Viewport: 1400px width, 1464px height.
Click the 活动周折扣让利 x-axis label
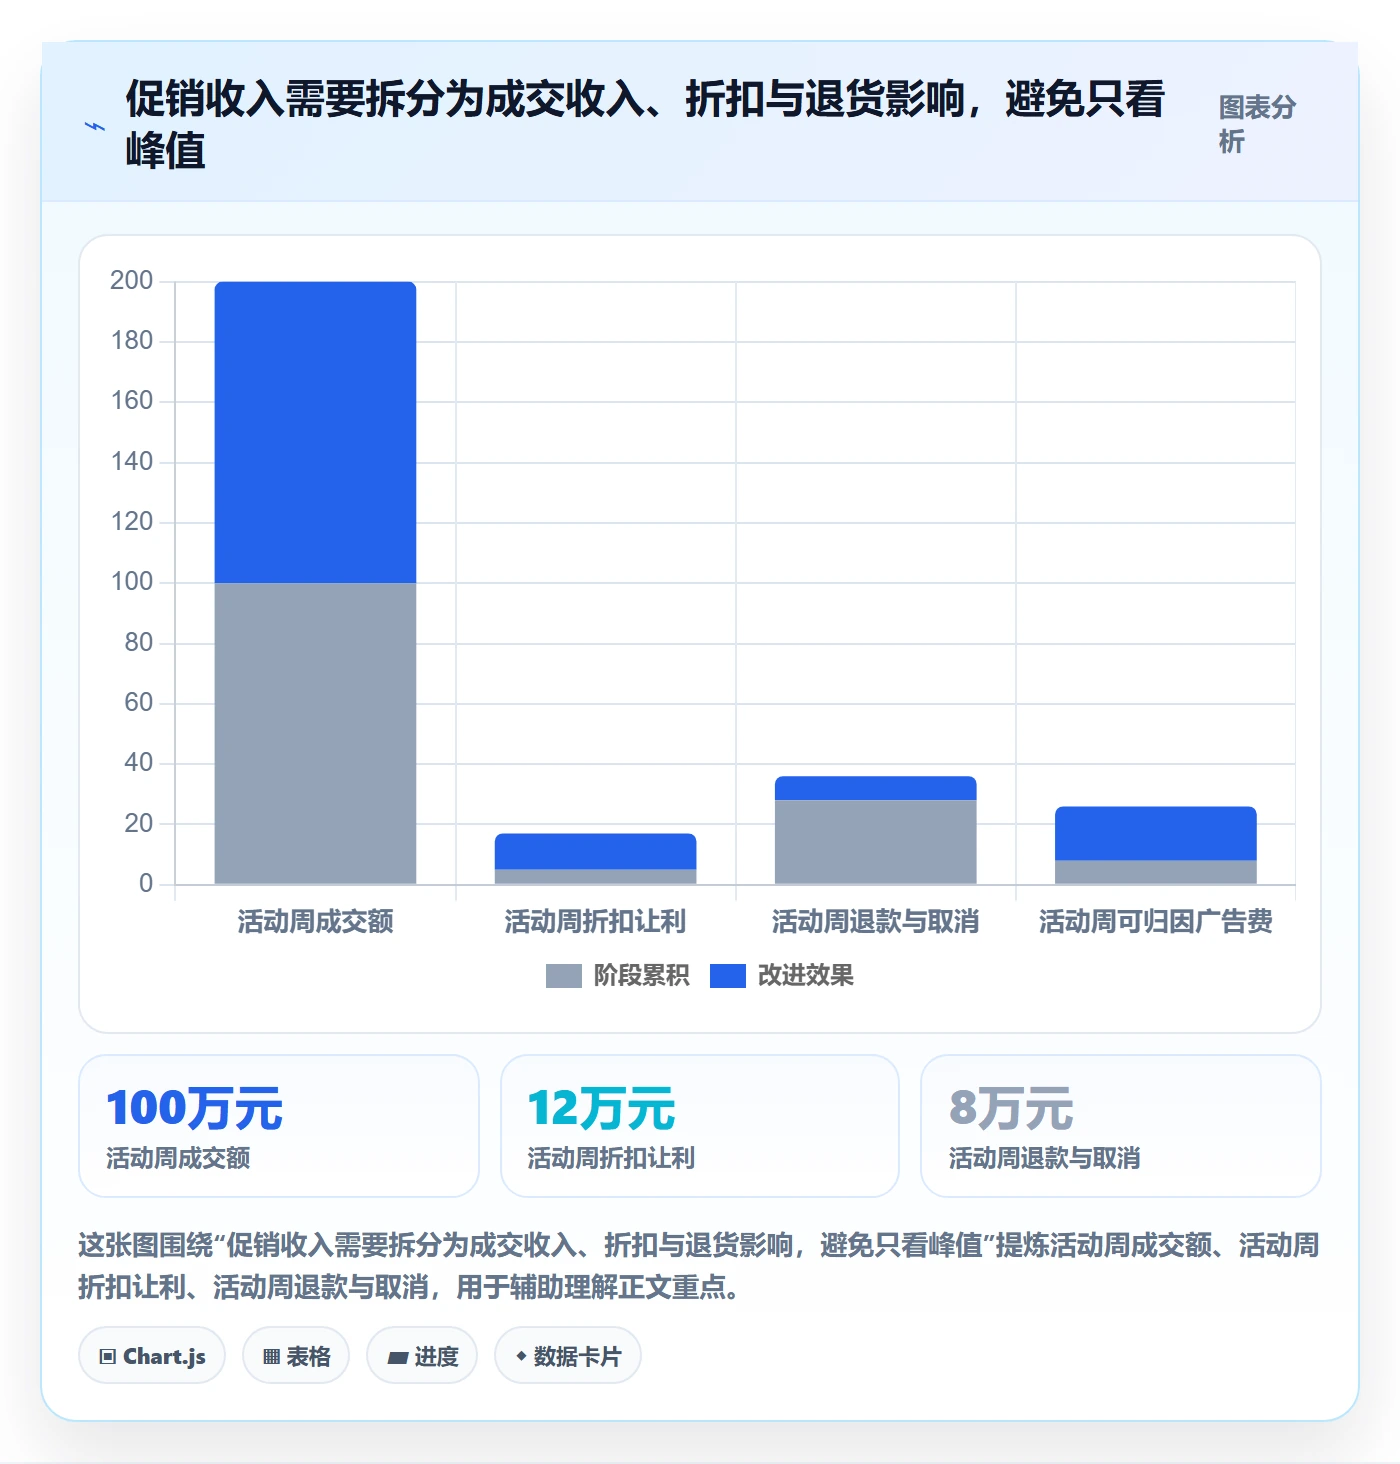click(x=595, y=921)
